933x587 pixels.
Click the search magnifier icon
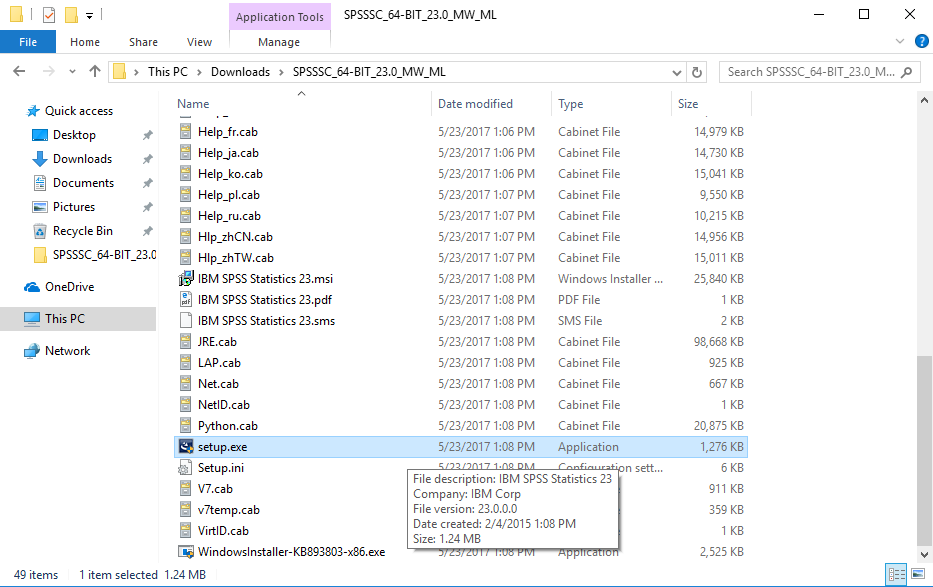tap(906, 72)
